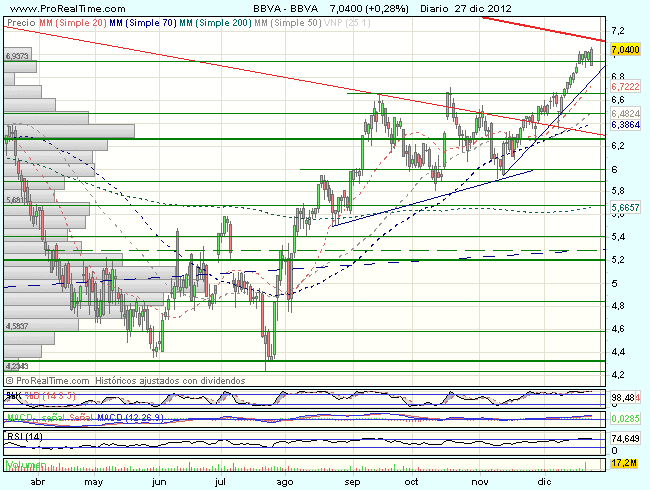Select the Precio legend label
Image resolution: width=650 pixels, height=490 pixels.
click(21, 23)
